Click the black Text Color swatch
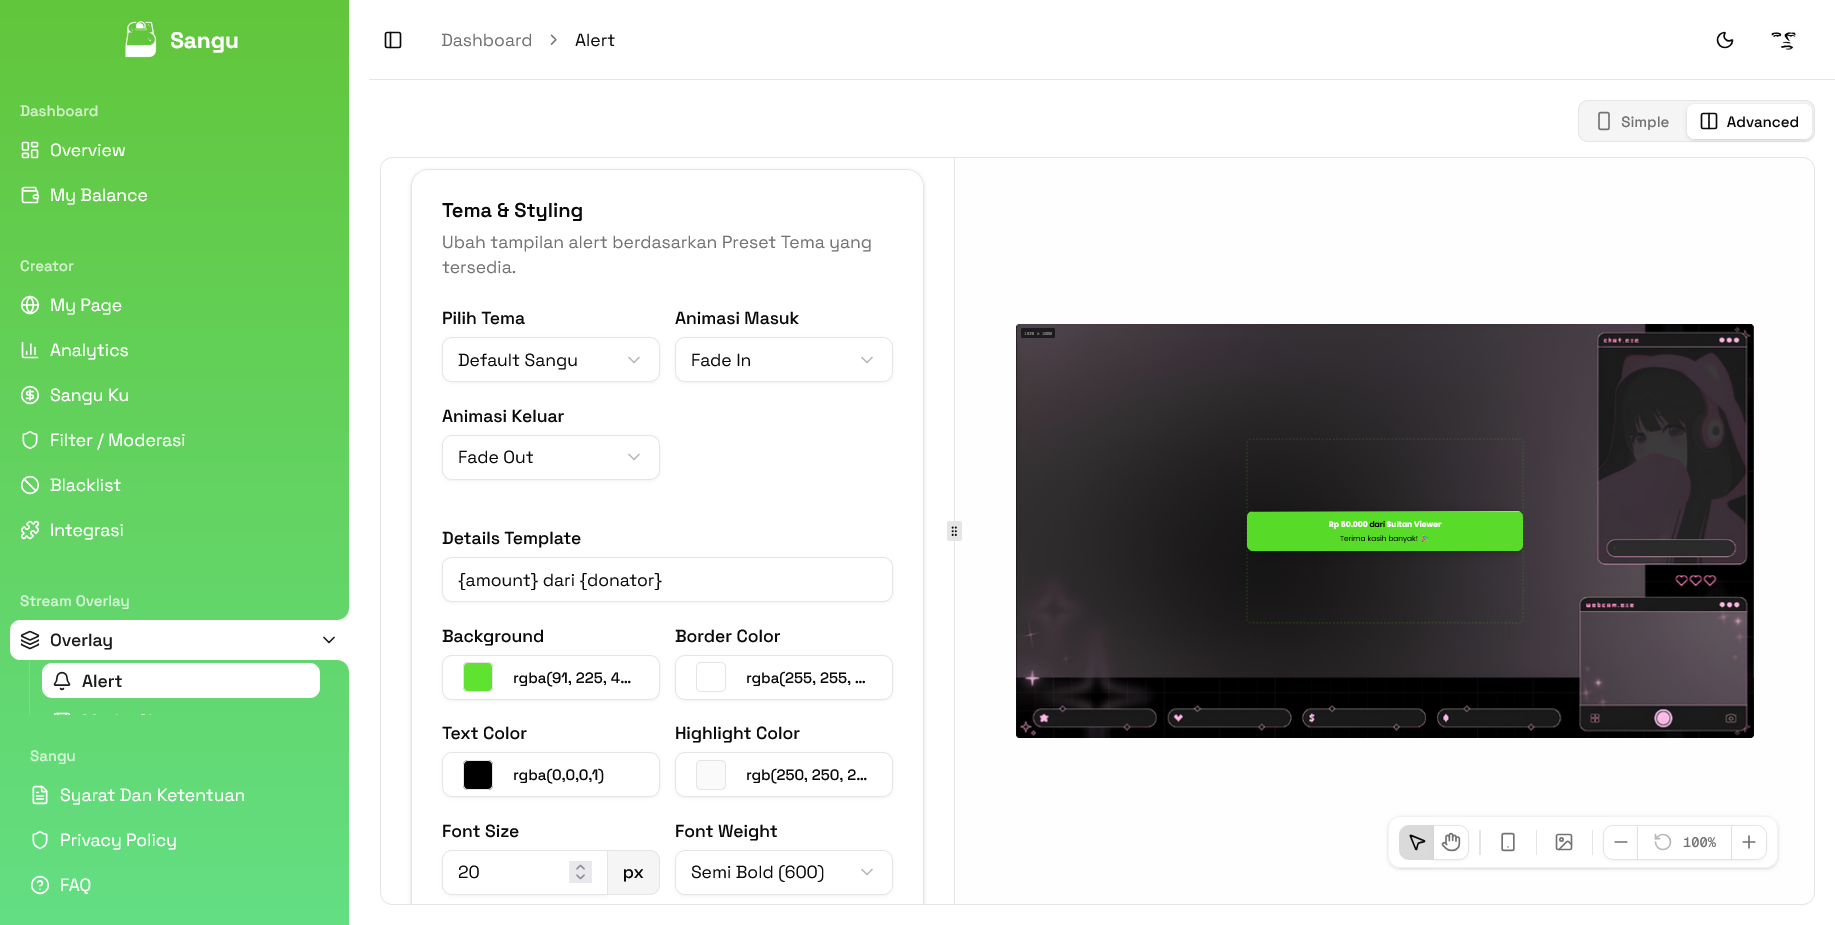This screenshot has height=925, width=1835. pyautogui.click(x=478, y=775)
